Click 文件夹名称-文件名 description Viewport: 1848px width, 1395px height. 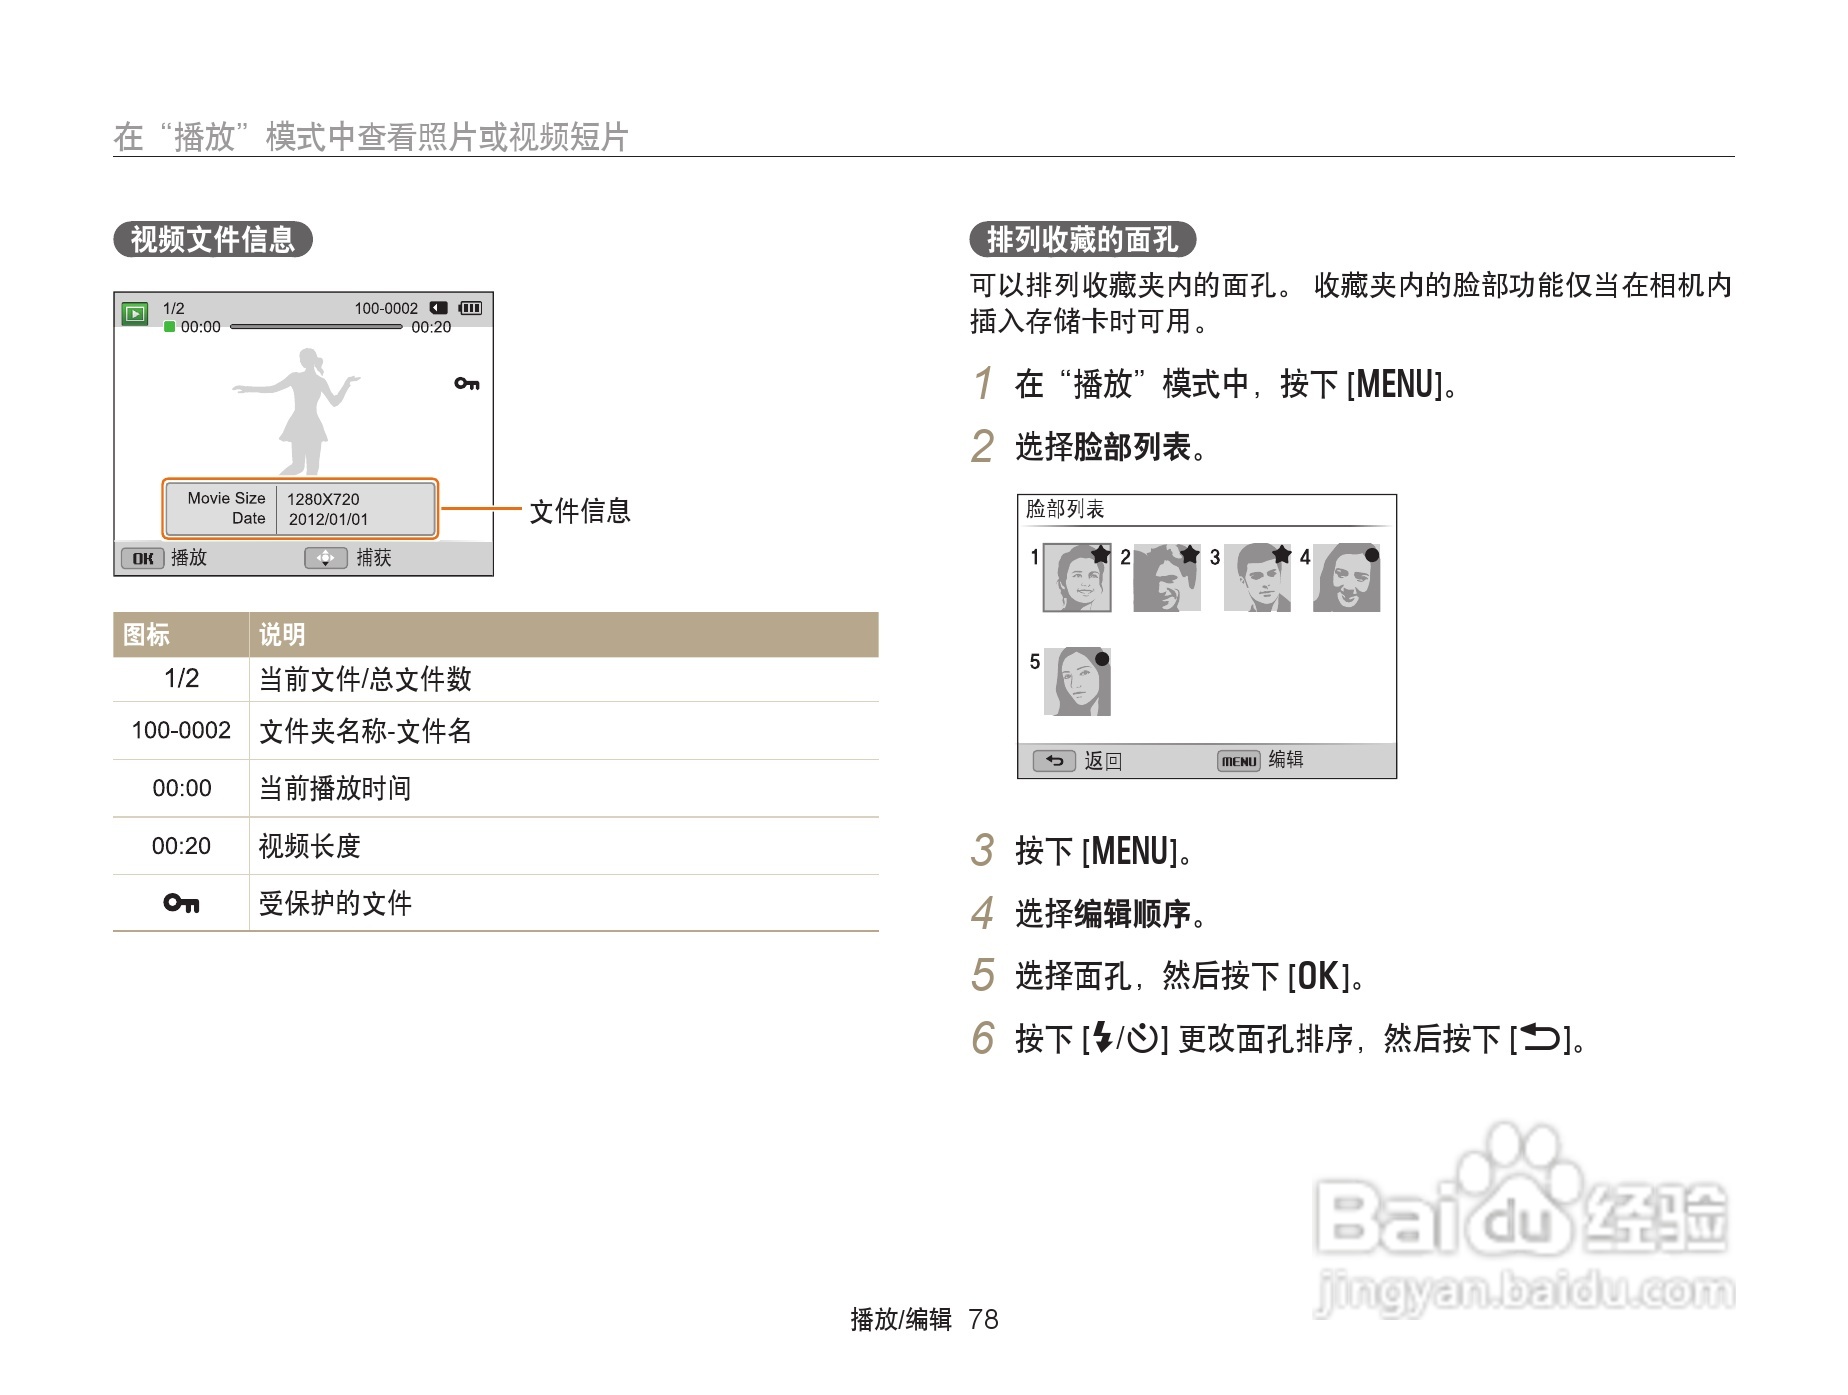pyautogui.click(x=365, y=732)
